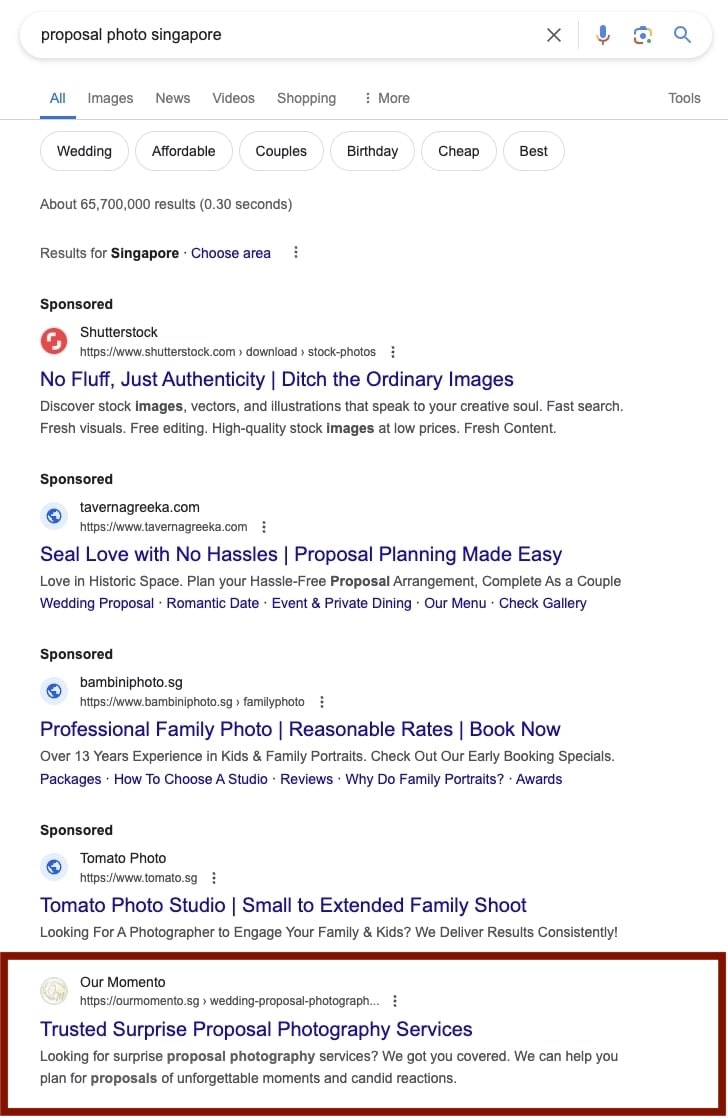Open three-dot menu beside Our Momento URL
Viewport: 728px width, 1118px height.
click(395, 1001)
